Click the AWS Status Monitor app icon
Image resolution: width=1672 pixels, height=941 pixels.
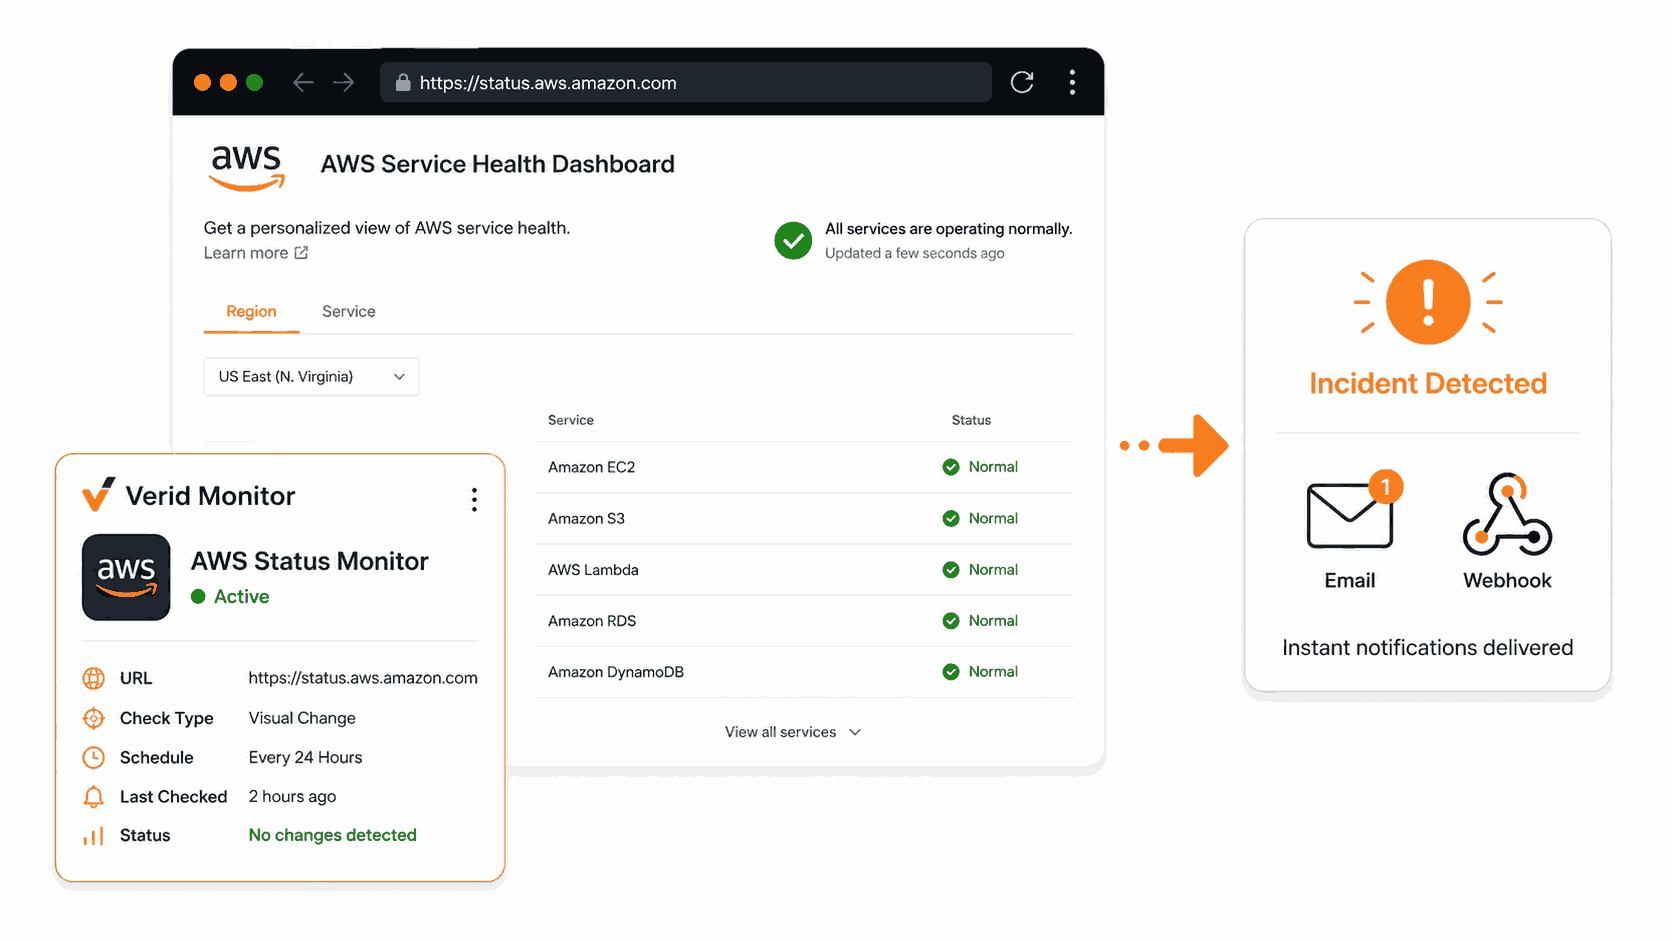coord(126,577)
